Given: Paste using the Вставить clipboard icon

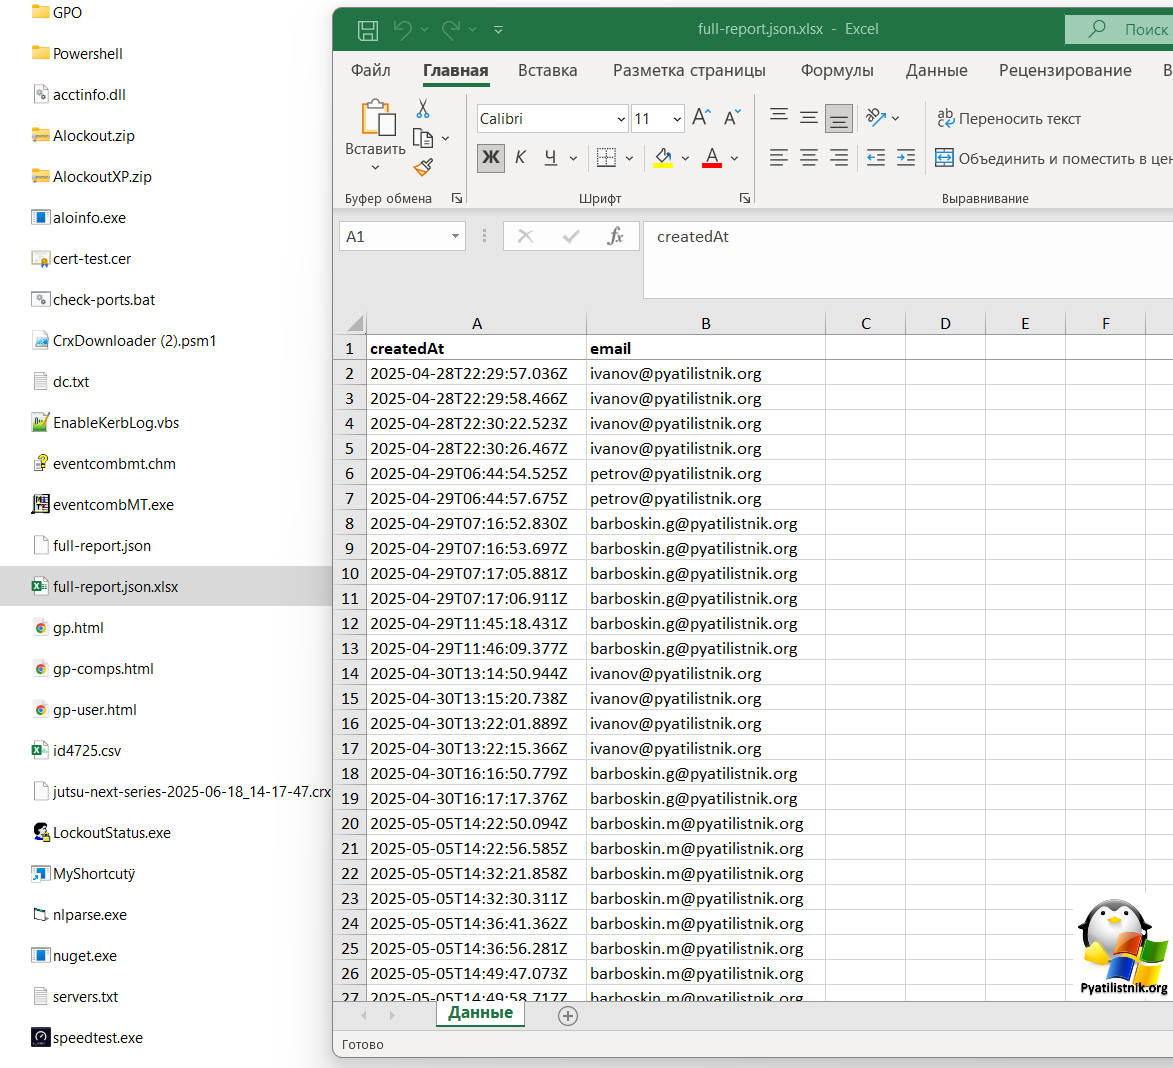Looking at the screenshot, I should tap(378, 118).
